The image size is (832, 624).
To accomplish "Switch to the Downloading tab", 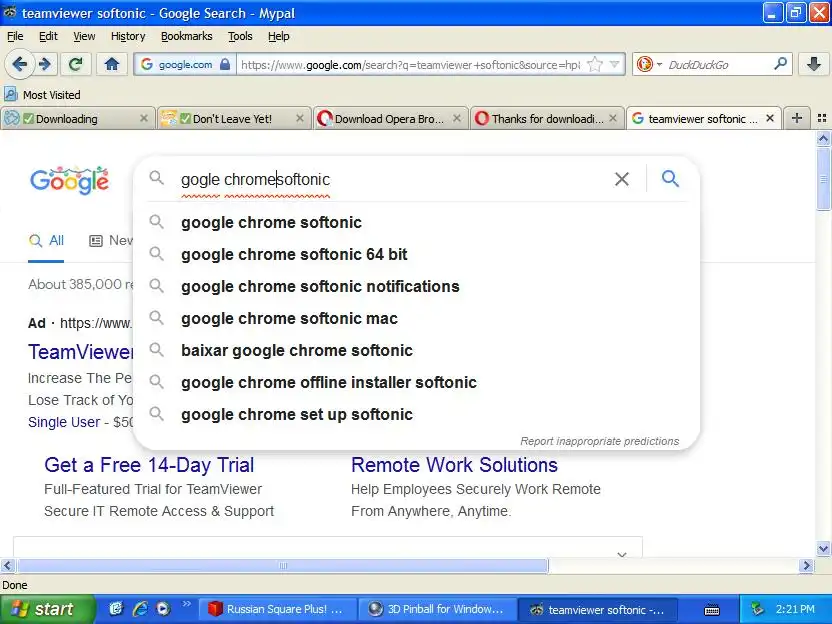I will (77, 119).
